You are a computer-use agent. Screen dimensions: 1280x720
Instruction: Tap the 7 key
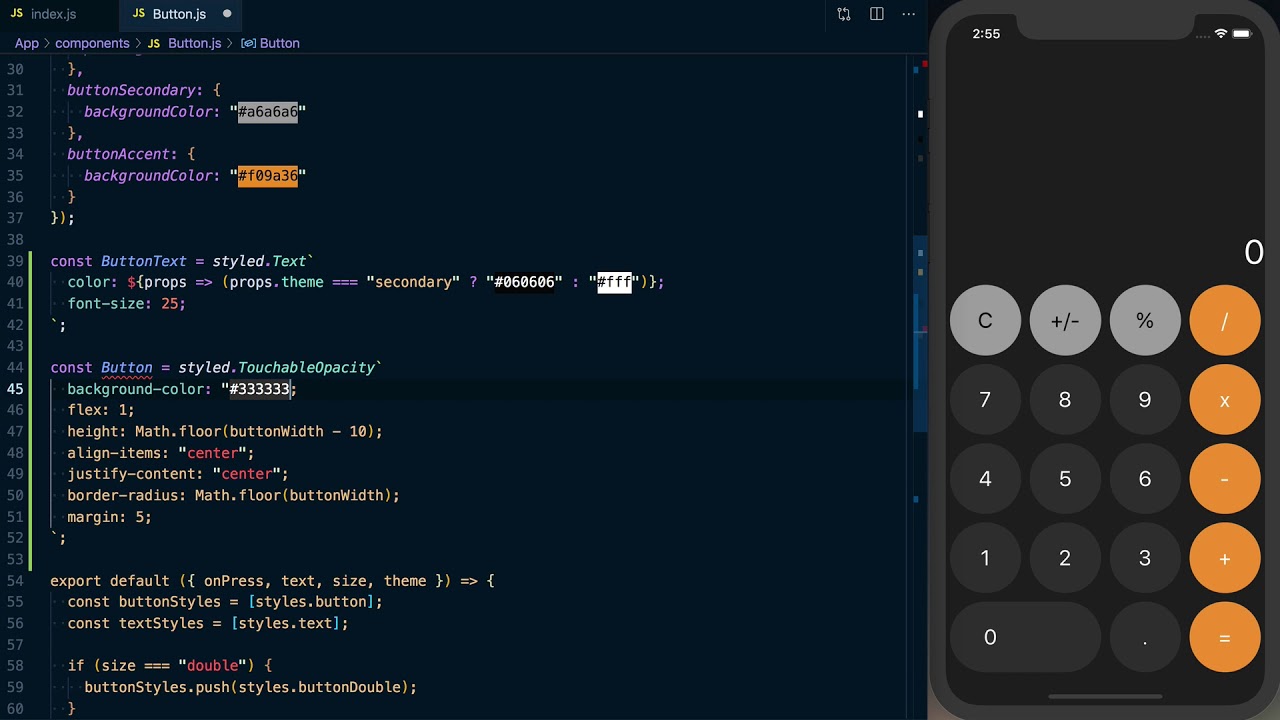click(985, 400)
